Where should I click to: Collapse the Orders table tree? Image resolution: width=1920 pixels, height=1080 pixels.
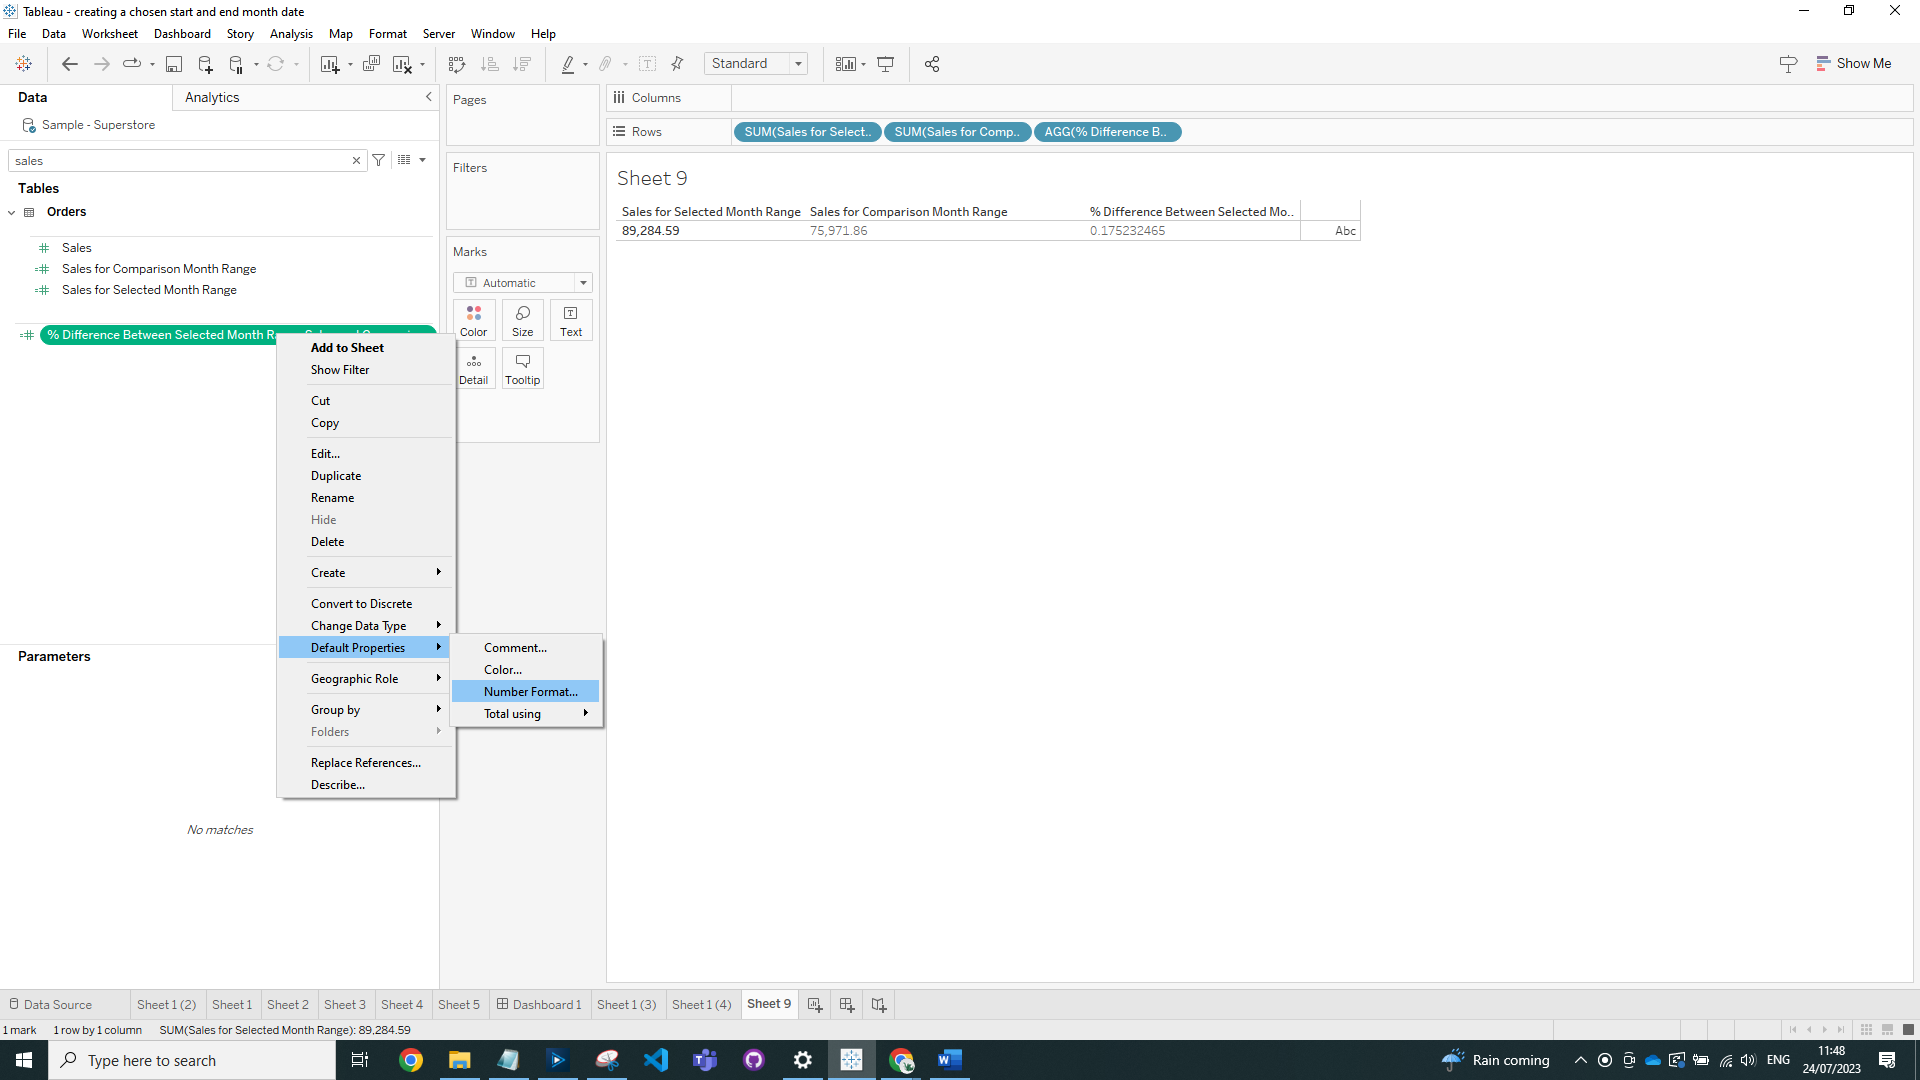(x=12, y=212)
